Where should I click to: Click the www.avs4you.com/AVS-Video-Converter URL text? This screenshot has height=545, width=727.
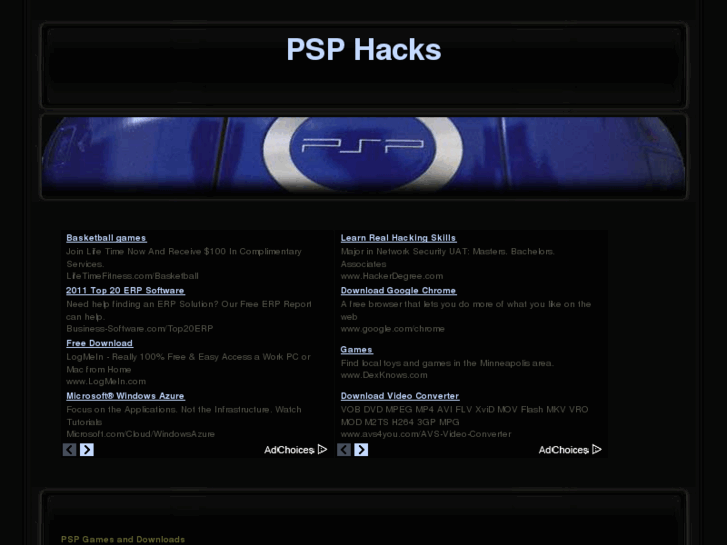pyautogui.click(x=426, y=434)
